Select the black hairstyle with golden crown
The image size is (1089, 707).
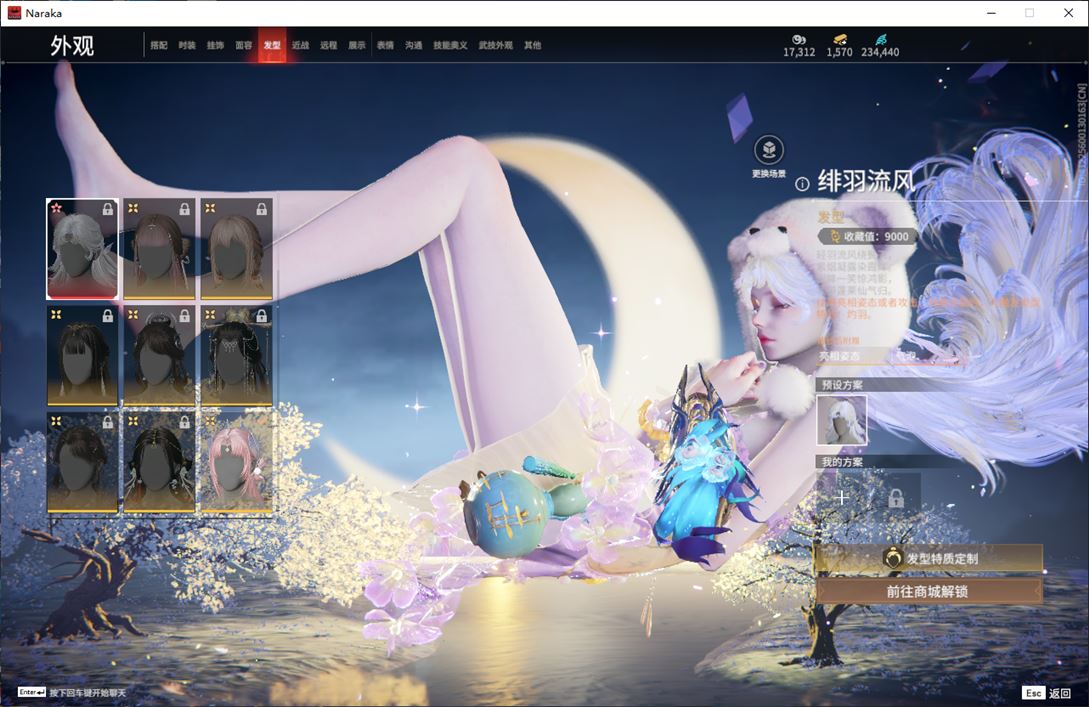(x=236, y=356)
